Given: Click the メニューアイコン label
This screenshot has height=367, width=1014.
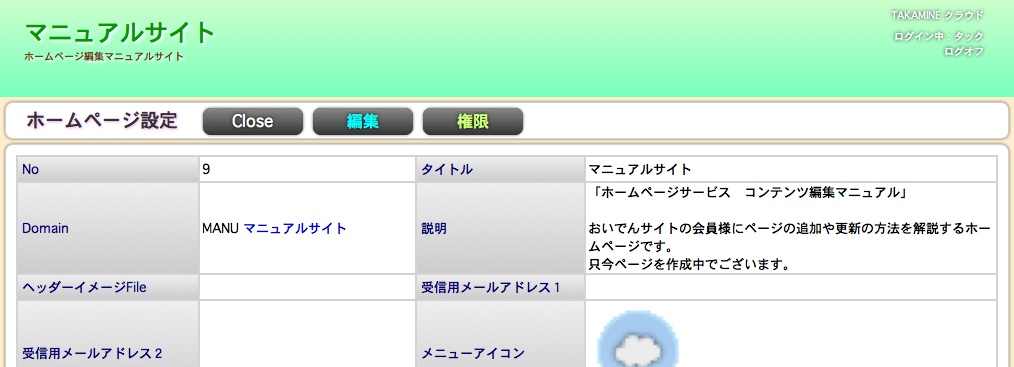Looking at the screenshot, I should coord(473,353).
